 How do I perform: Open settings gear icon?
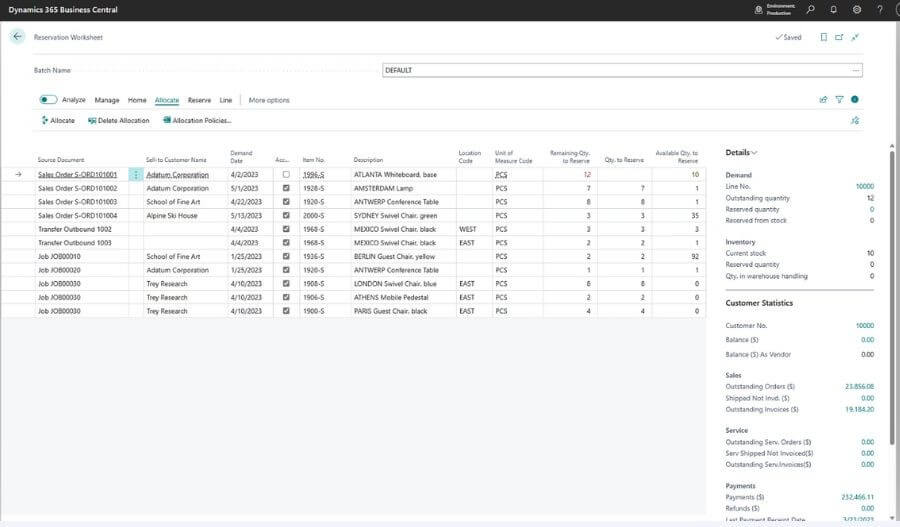pyautogui.click(x=857, y=10)
